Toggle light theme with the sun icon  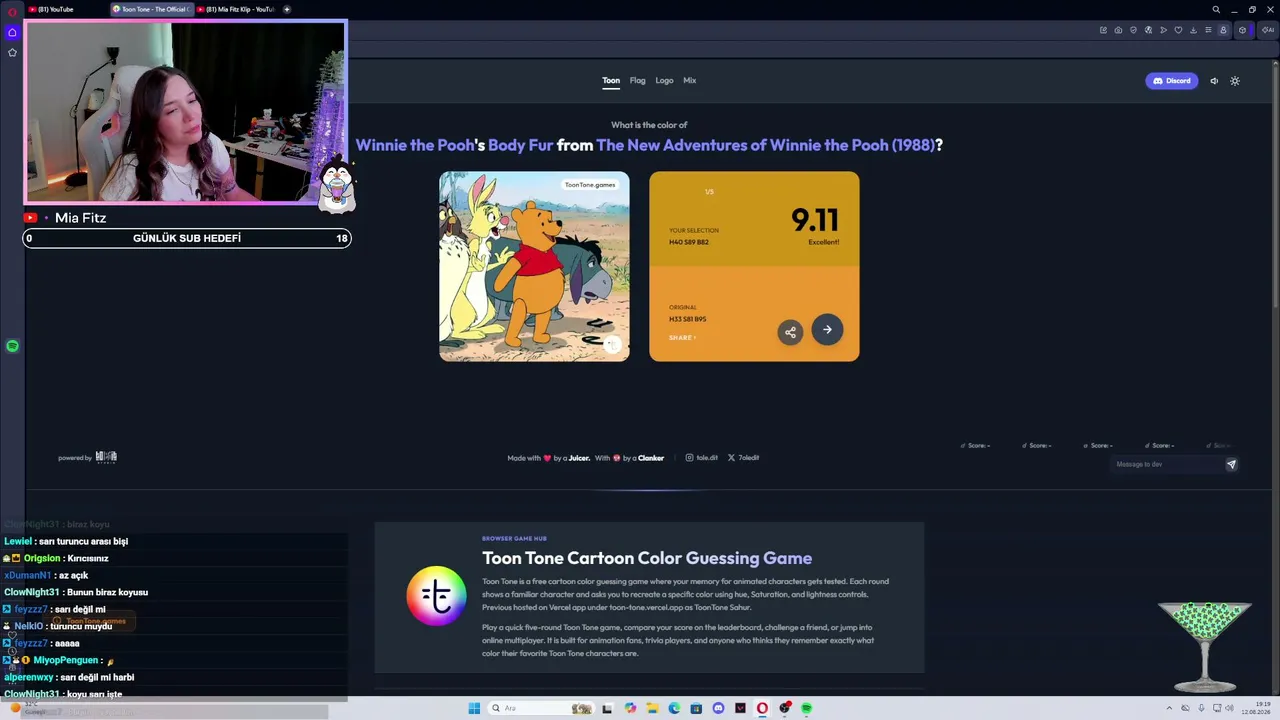pos(1235,81)
